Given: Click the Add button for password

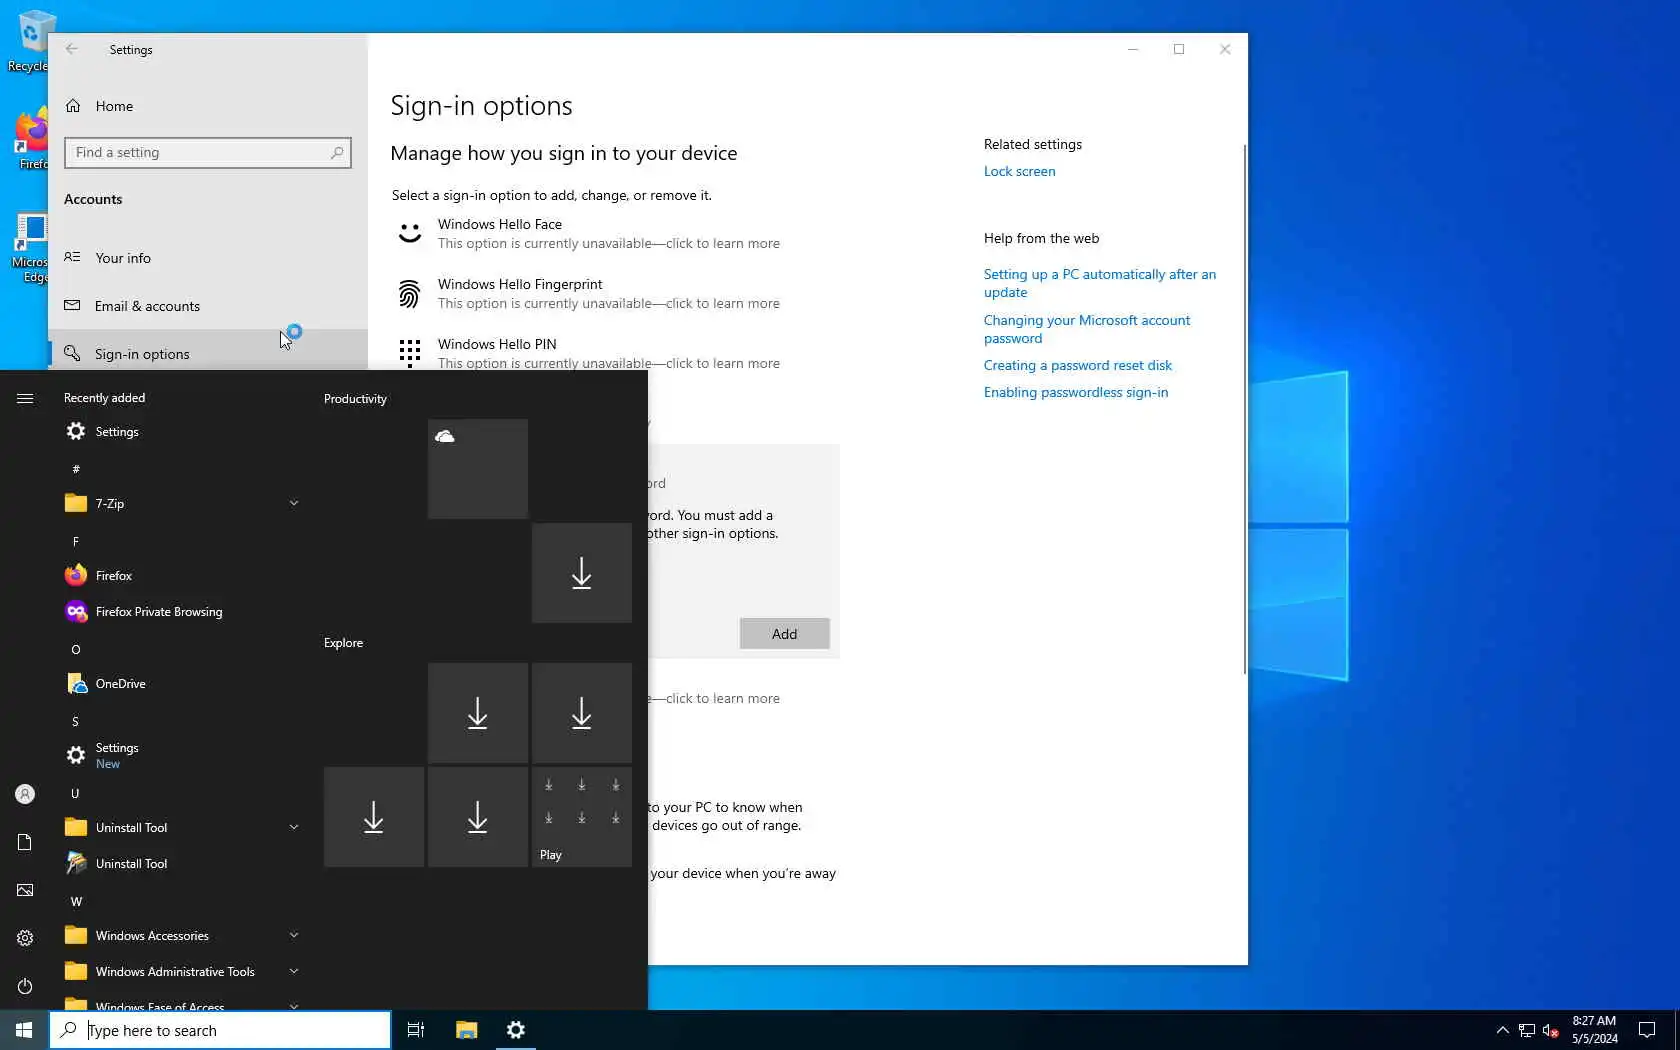Looking at the screenshot, I should 785,634.
